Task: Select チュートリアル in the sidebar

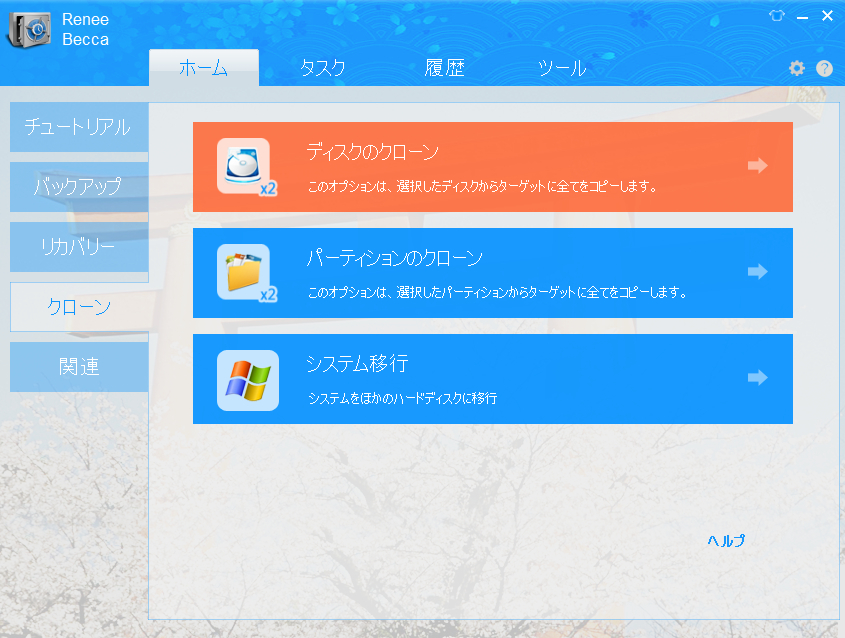Action: point(79,127)
